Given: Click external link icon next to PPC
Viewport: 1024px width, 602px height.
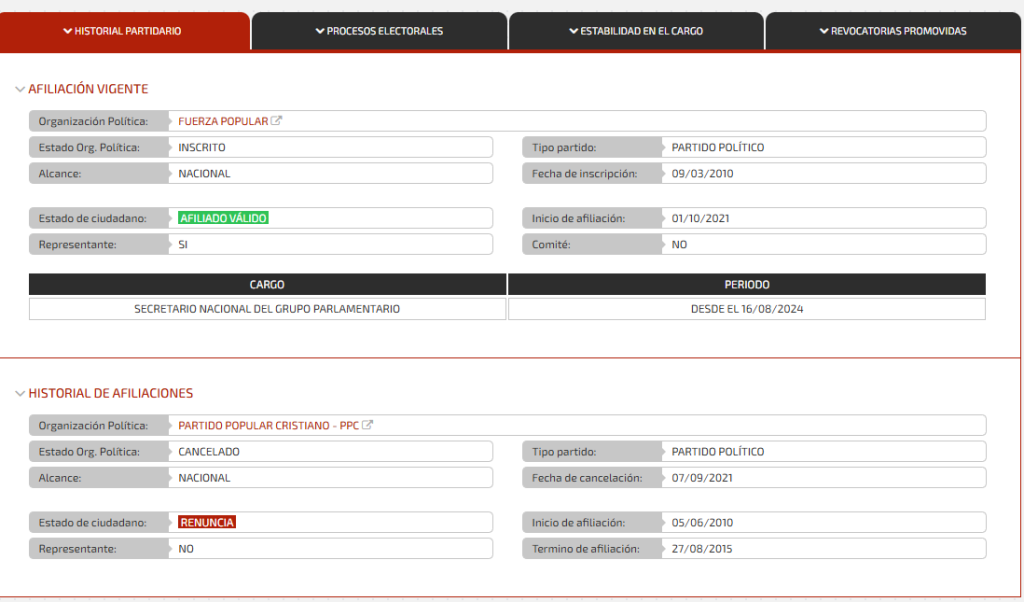Looking at the screenshot, I should 367,425.
